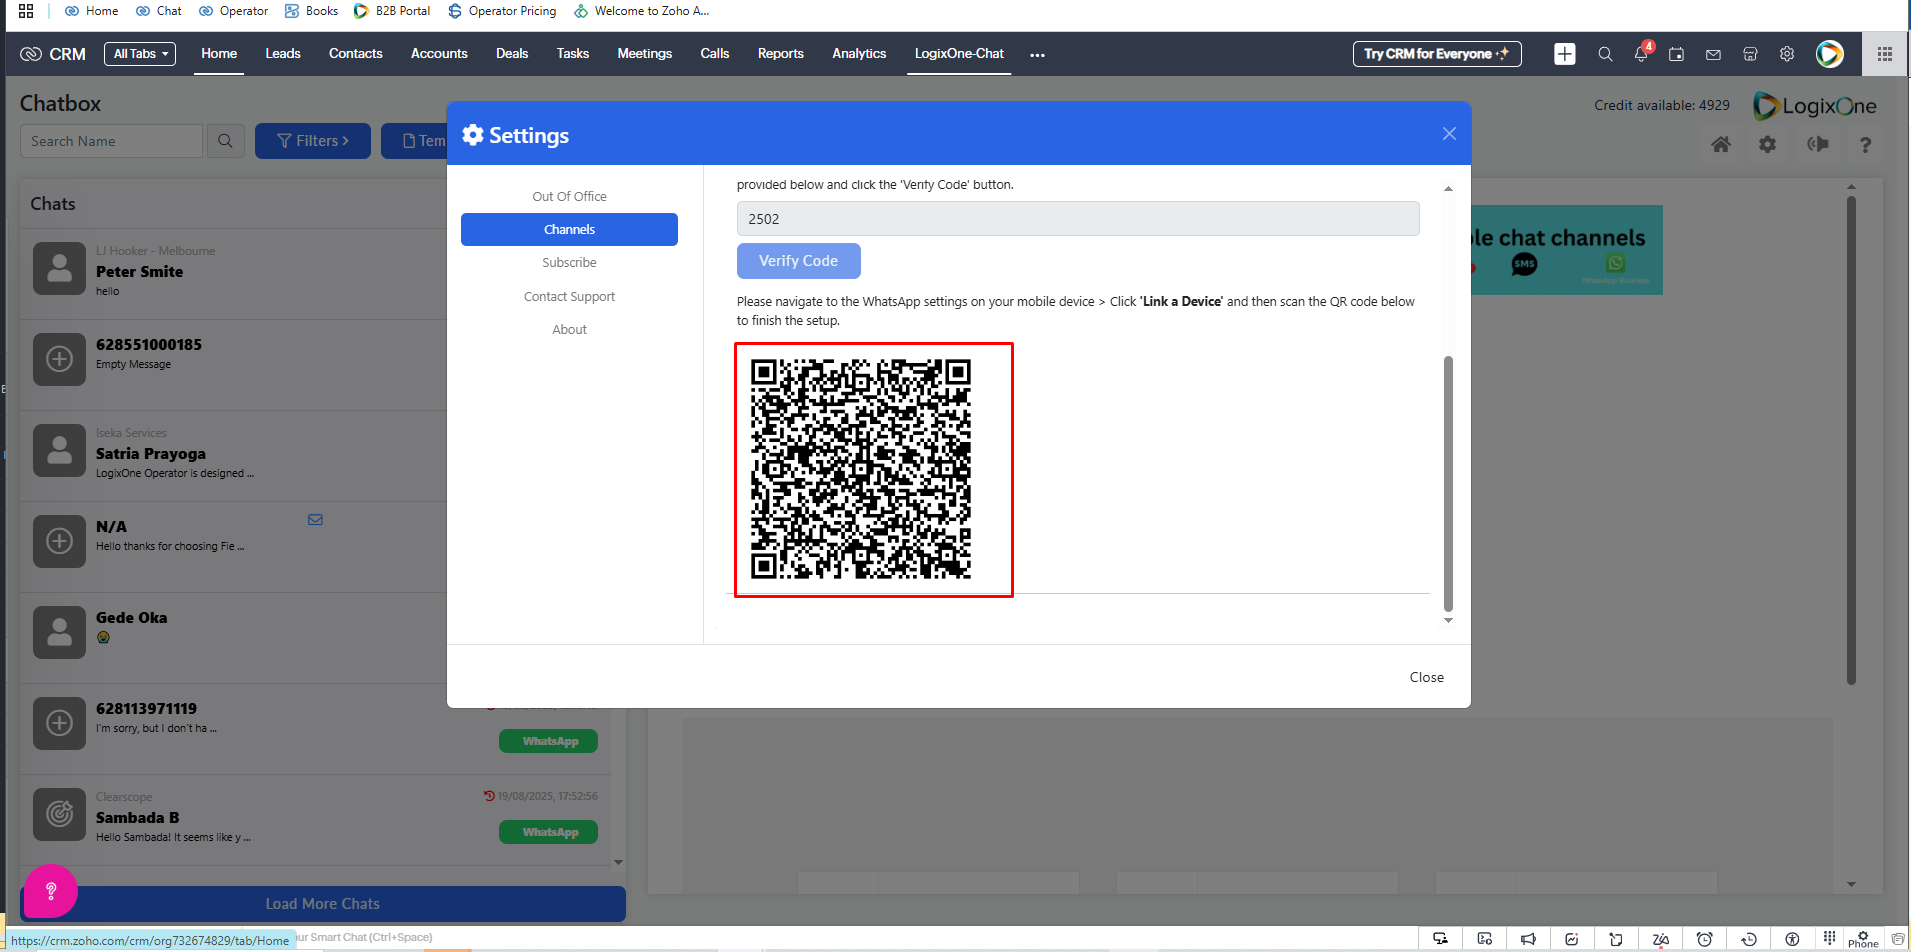This screenshot has height=952, width=1911.
Task: Open the more modules ellipsis menu
Action: click(1037, 55)
